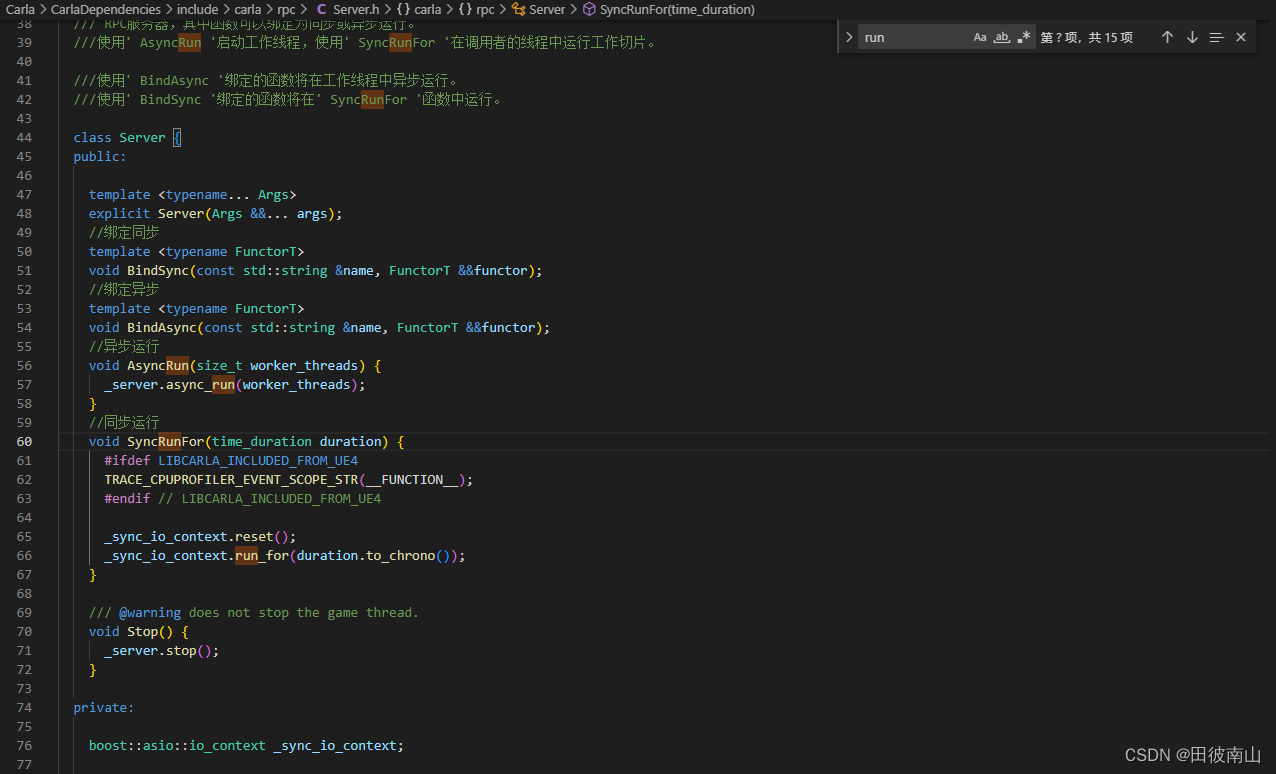Click 'template <typename FunctorT>' on line 50
Image resolution: width=1276 pixels, height=774 pixels.
197,251
